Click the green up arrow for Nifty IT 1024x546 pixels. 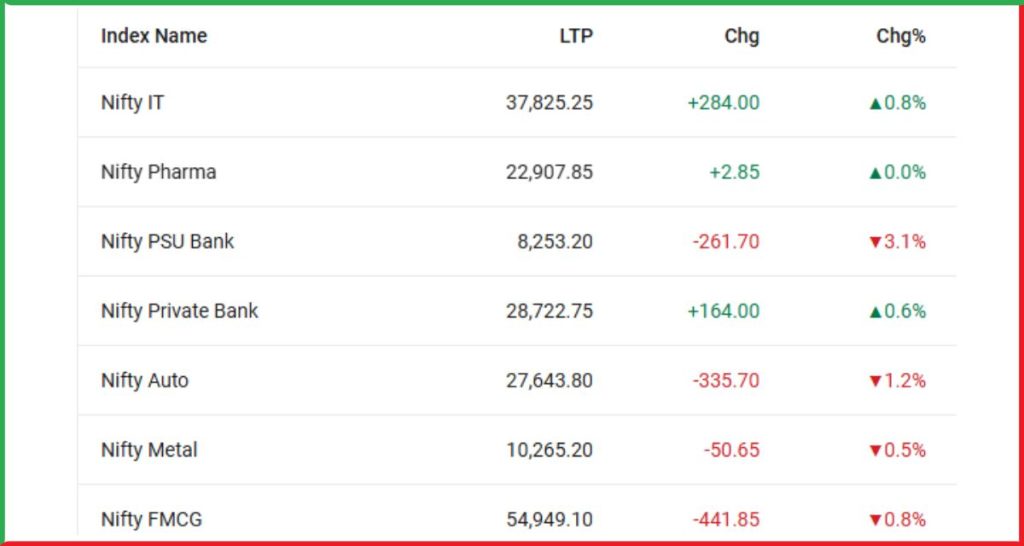coord(876,103)
